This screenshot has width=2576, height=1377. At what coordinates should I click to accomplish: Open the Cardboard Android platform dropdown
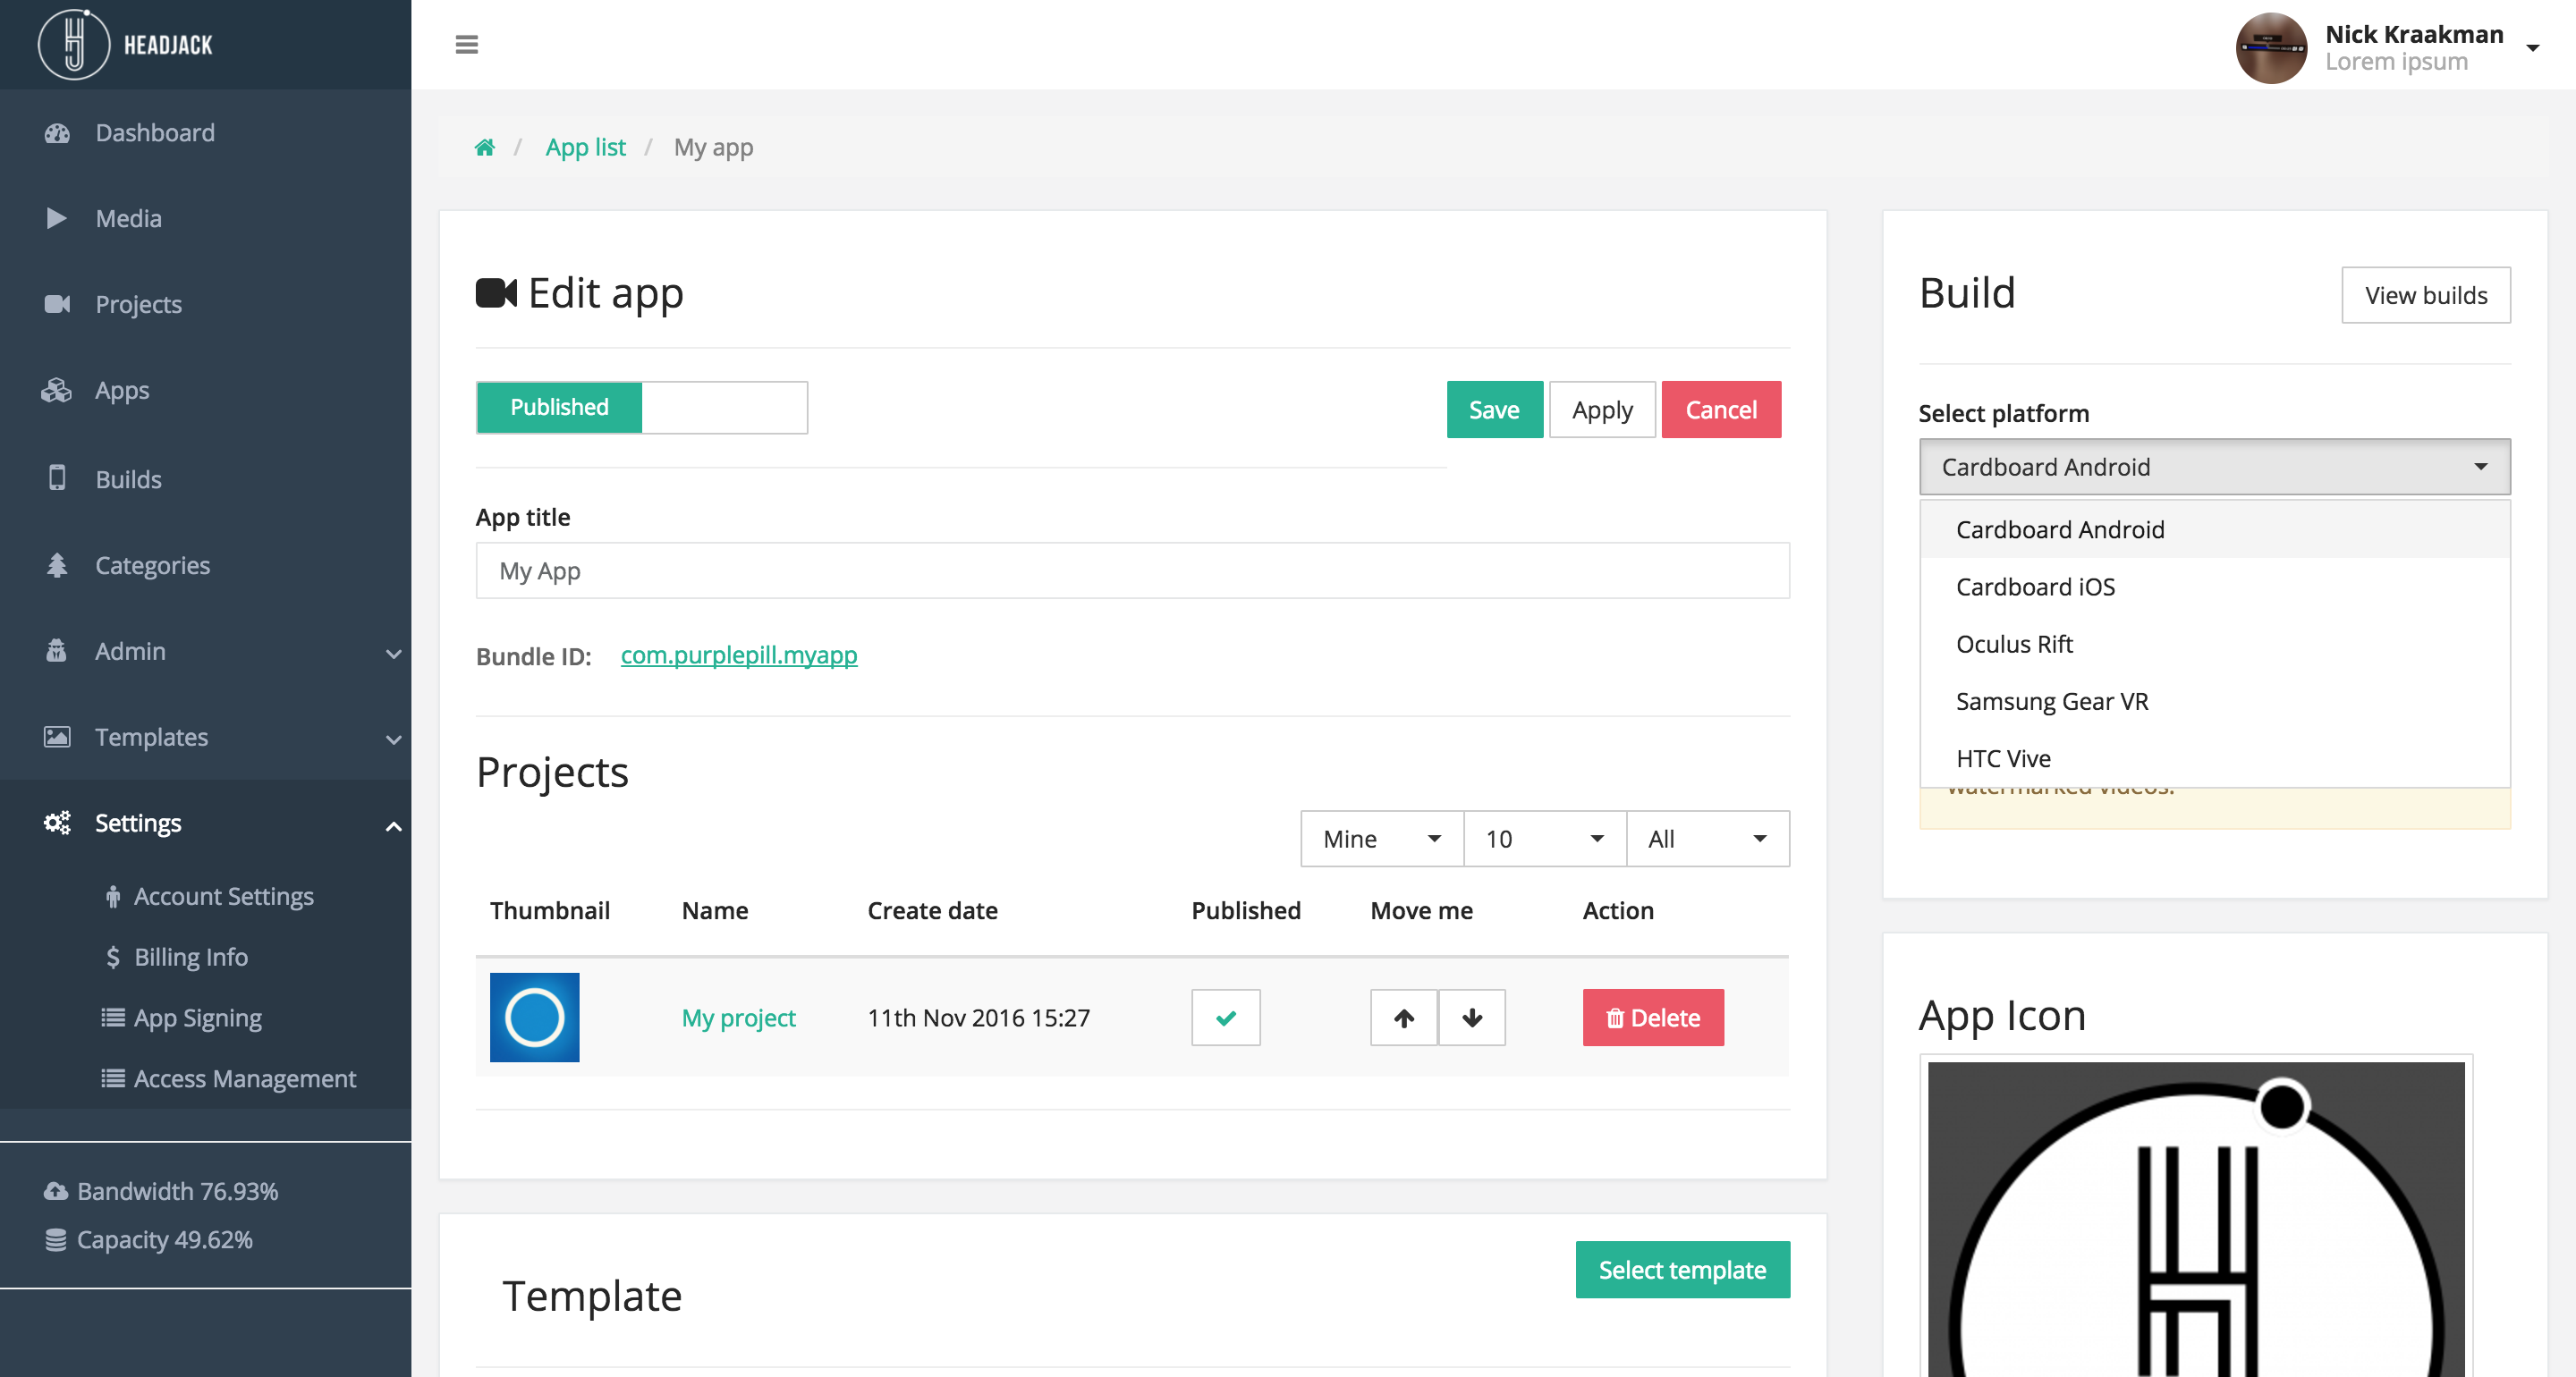pos(2213,467)
